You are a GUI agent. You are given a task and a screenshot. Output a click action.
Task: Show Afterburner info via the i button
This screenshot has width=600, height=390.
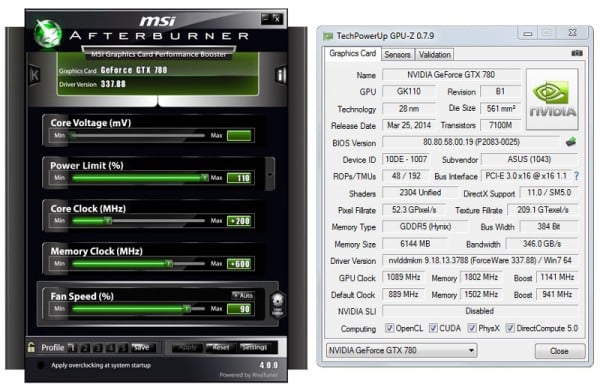281,75
